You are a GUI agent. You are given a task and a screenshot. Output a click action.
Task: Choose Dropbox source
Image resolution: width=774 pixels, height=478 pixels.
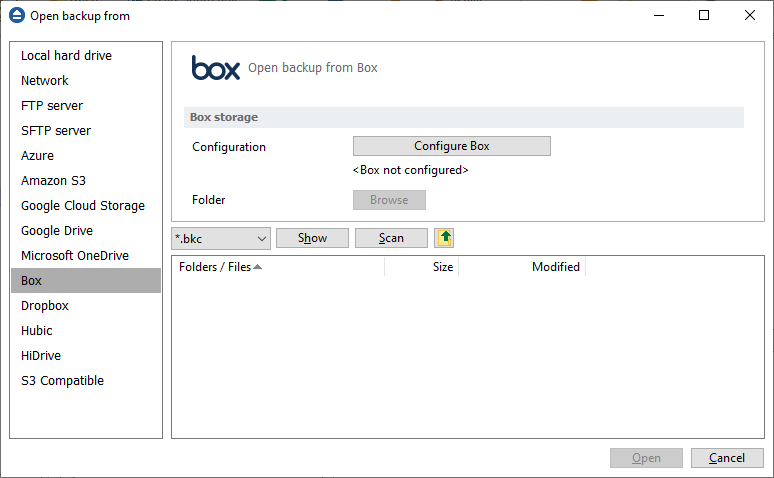tap(85, 306)
